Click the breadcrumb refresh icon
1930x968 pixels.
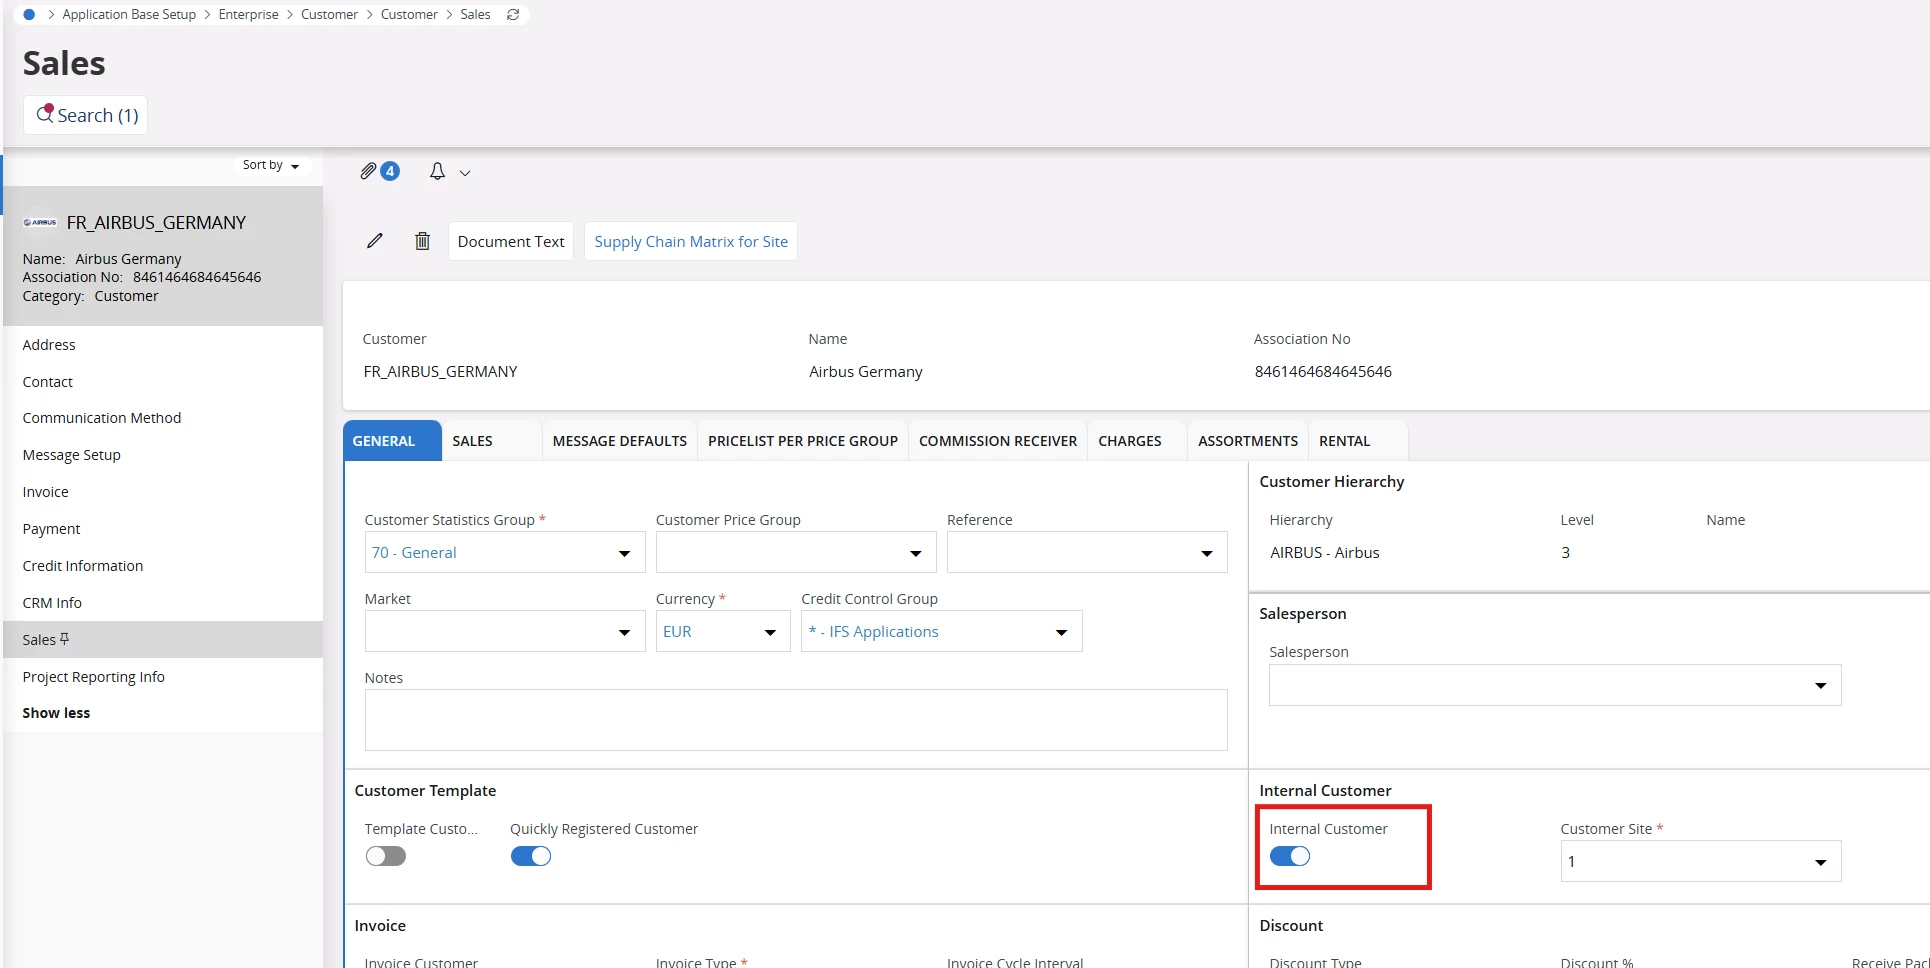(x=513, y=15)
